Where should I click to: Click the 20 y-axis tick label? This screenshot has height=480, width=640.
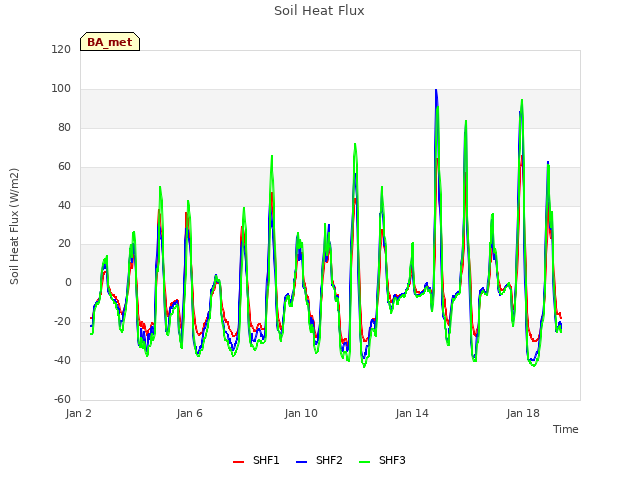click(64, 244)
